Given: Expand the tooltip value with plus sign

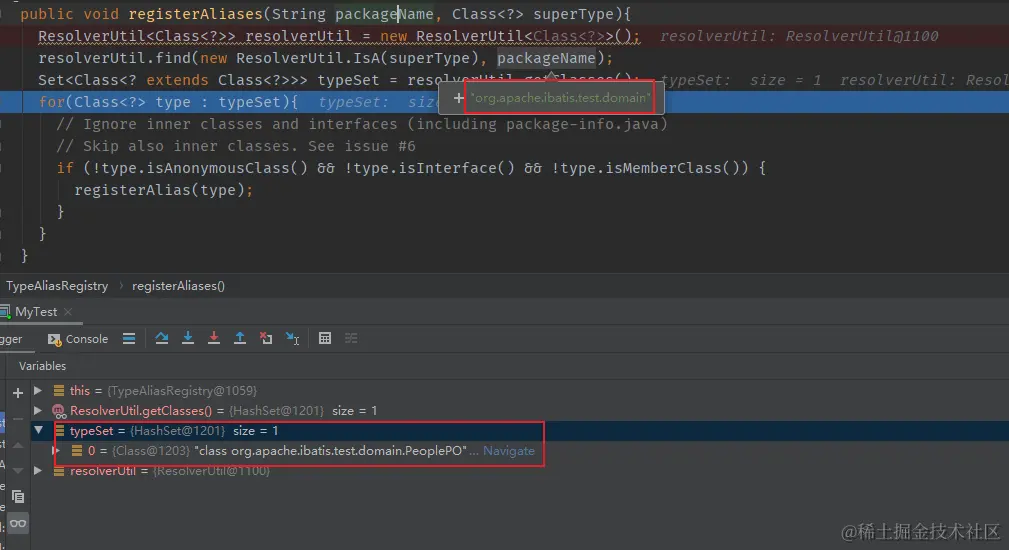Looking at the screenshot, I should (x=458, y=98).
